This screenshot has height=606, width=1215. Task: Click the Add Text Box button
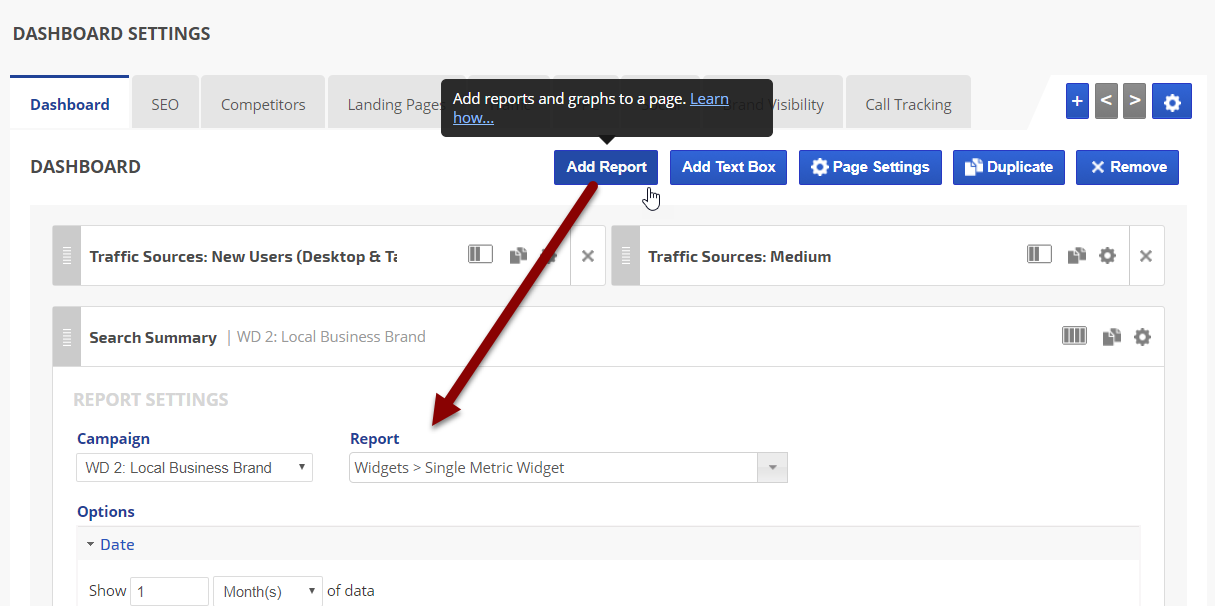click(x=729, y=167)
